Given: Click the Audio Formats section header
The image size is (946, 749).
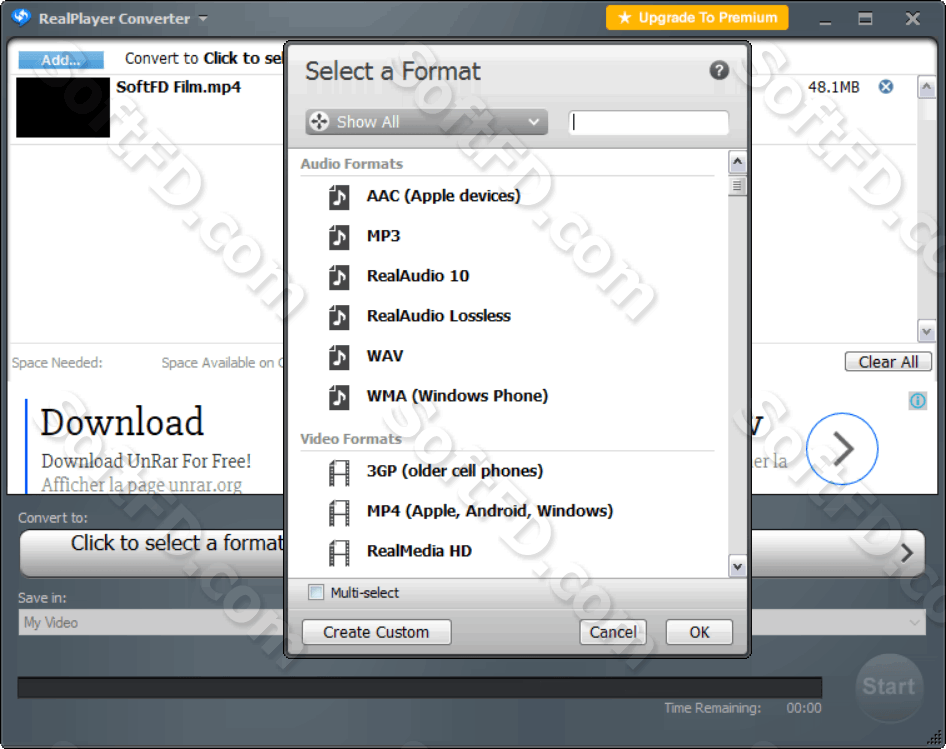Looking at the screenshot, I should (352, 164).
